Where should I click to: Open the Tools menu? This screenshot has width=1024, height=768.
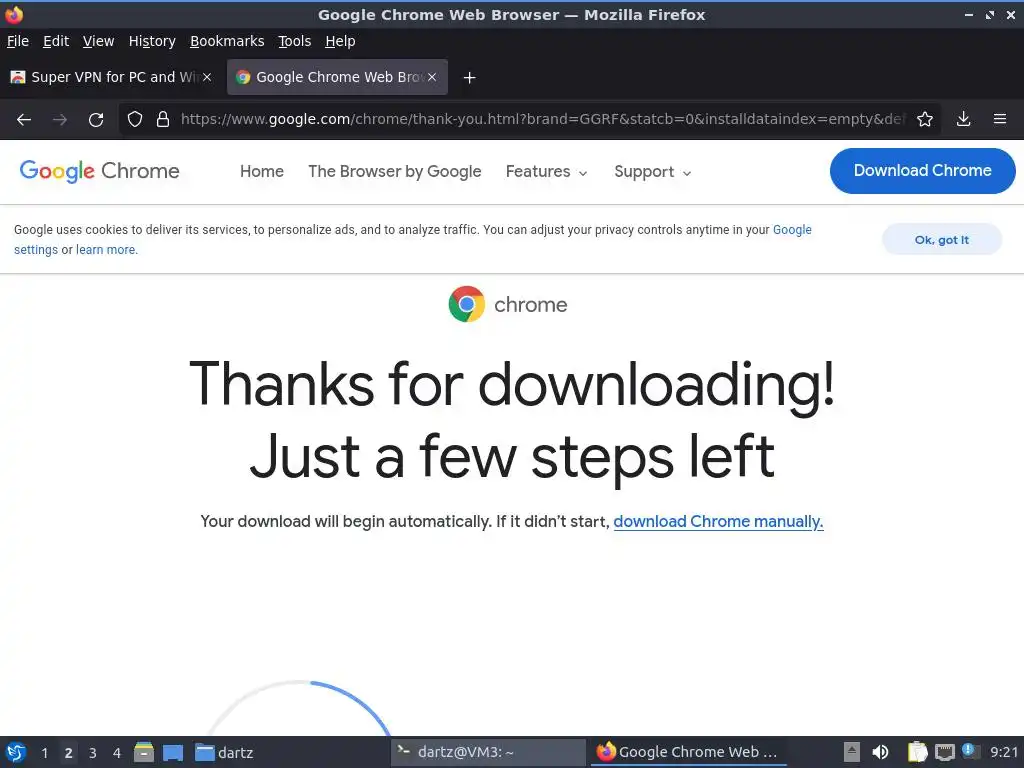click(x=295, y=41)
